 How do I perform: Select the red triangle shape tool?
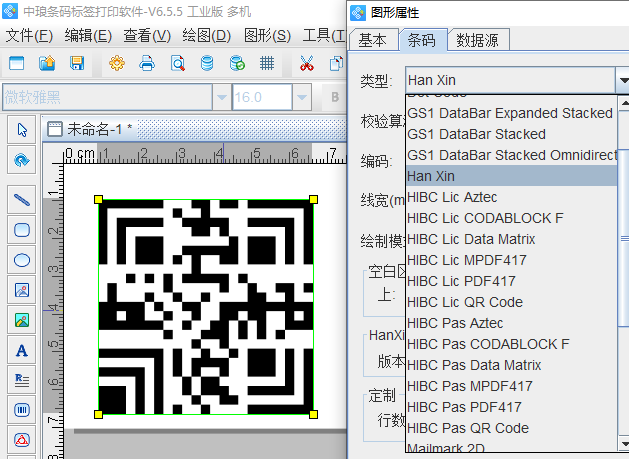point(22,440)
